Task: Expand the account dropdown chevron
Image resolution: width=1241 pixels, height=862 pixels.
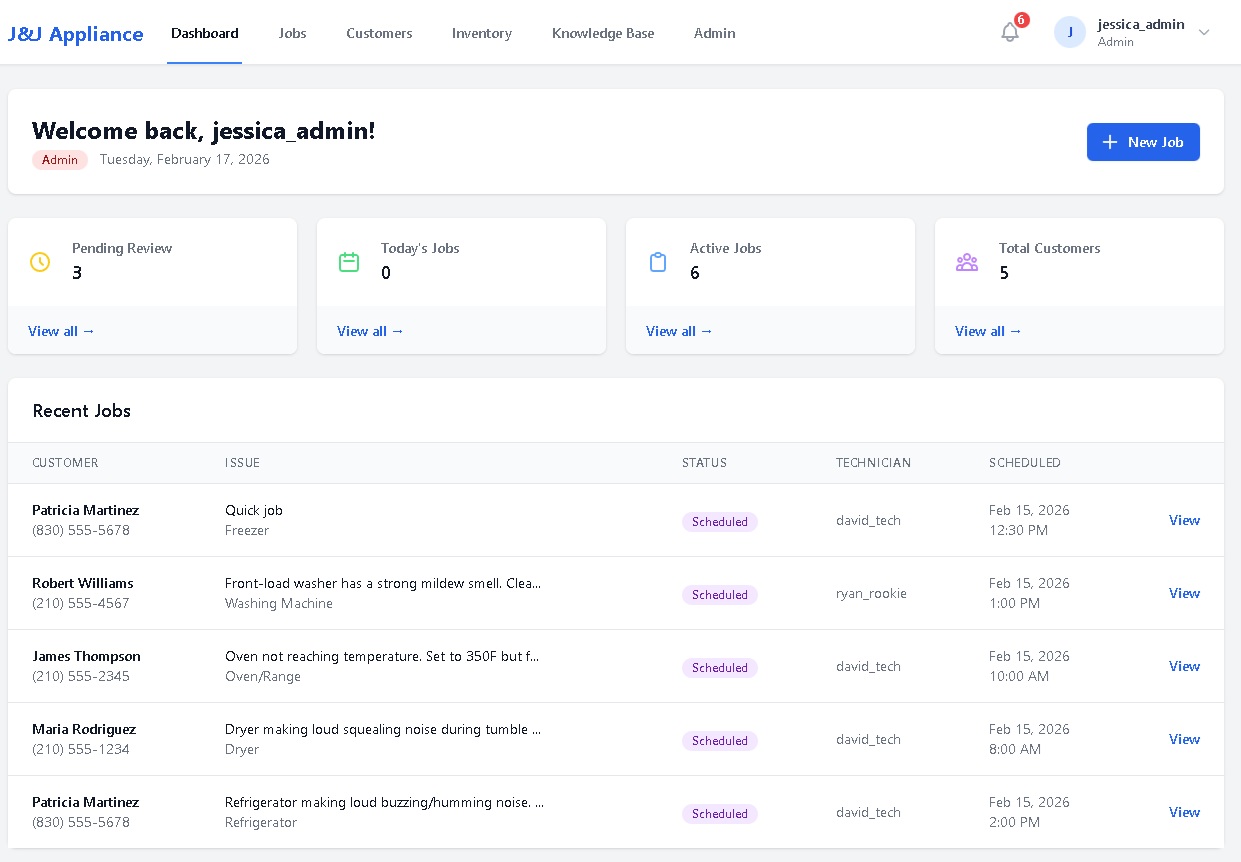Action: [x=1204, y=32]
